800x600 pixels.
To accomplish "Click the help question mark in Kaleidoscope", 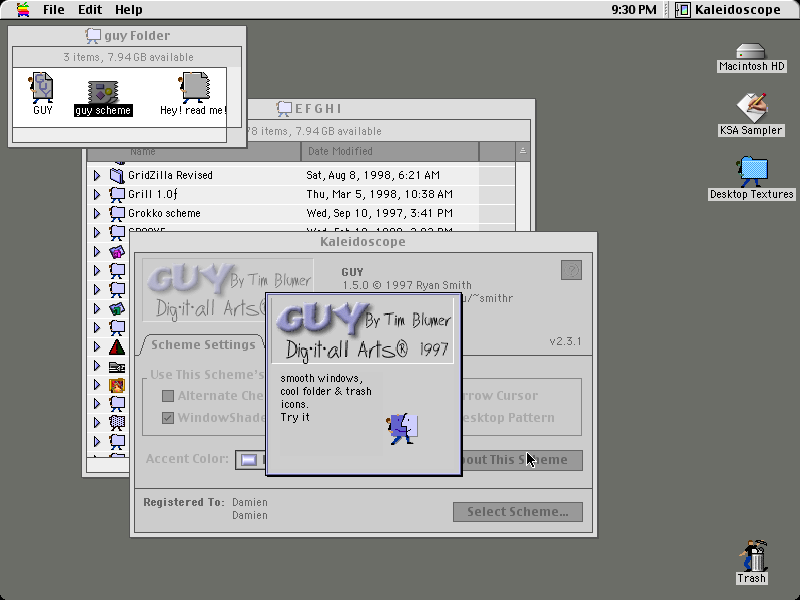I will coord(571,270).
